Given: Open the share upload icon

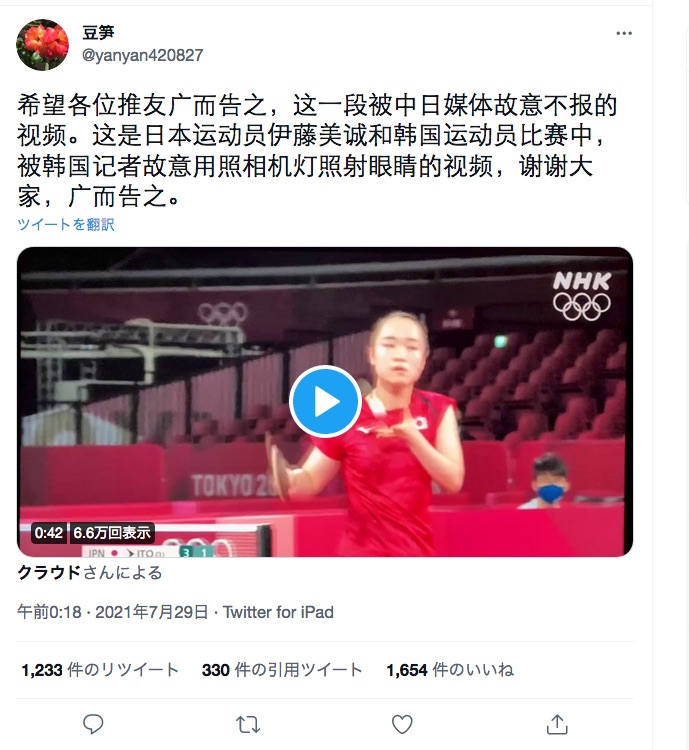Looking at the screenshot, I should [556, 724].
